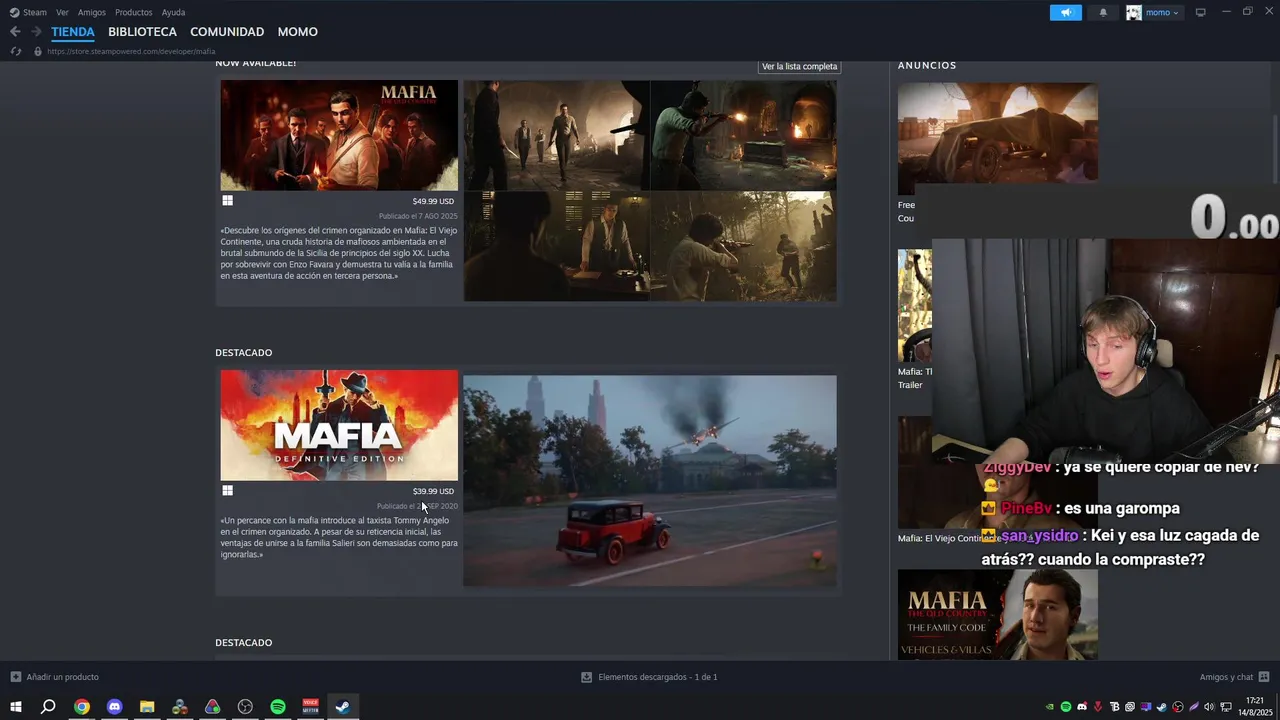Viewport: 1280px width, 720px height.
Task: Open downloads 'Elementos descargados - 1 de 1'
Action: pyautogui.click(x=649, y=677)
